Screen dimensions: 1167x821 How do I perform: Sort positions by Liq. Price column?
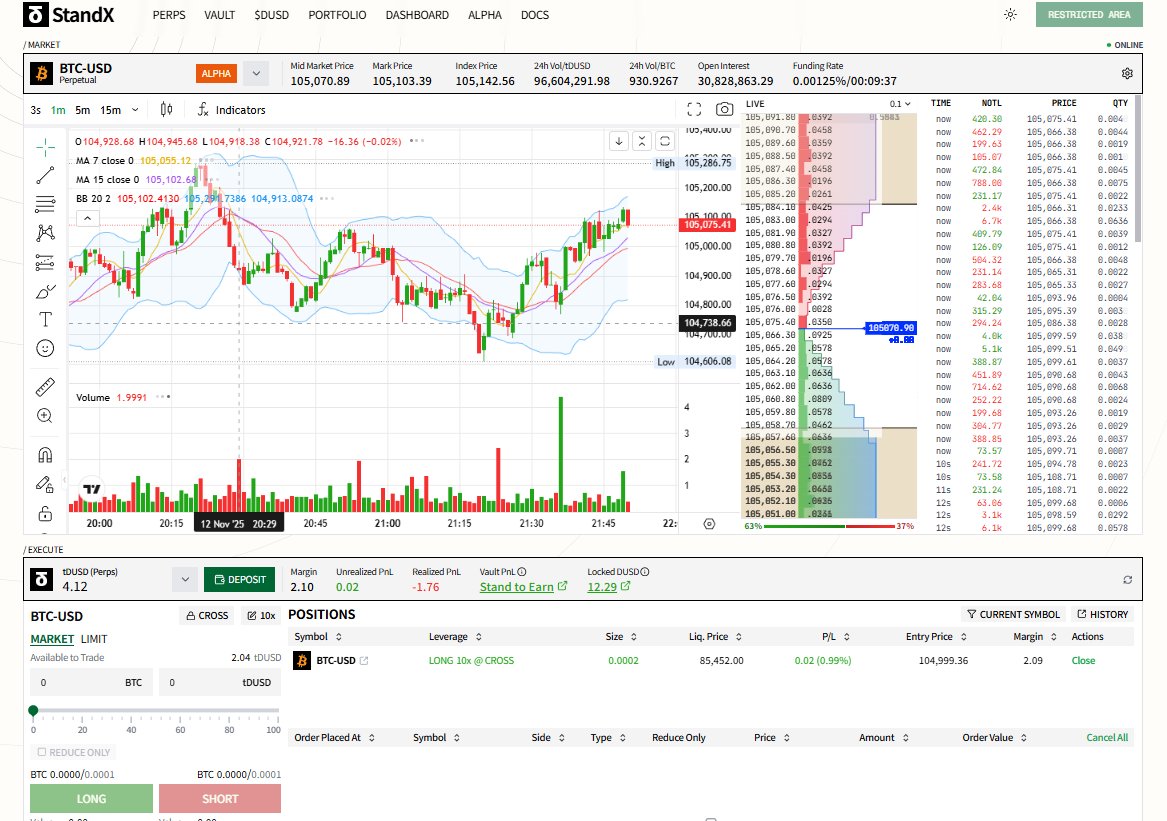pos(715,636)
